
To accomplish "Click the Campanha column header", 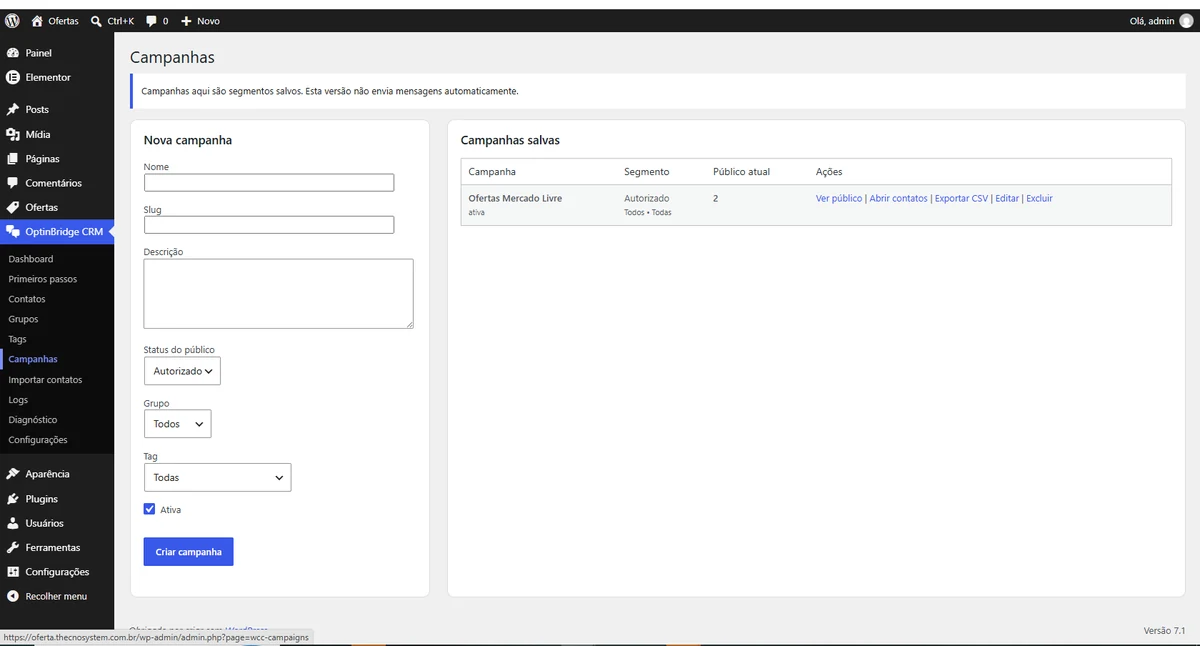I will [x=492, y=172].
